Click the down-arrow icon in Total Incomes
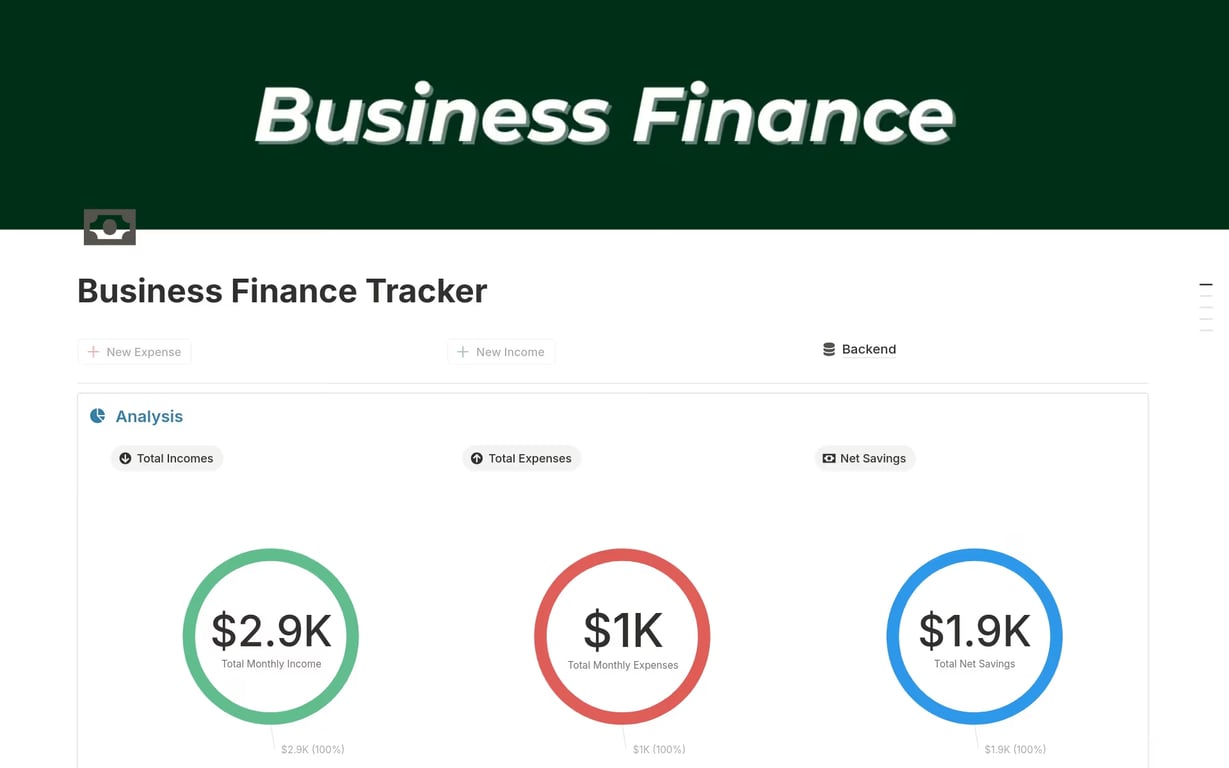Image resolution: width=1229 pixels, height=768 pixels. click(125, 459)
